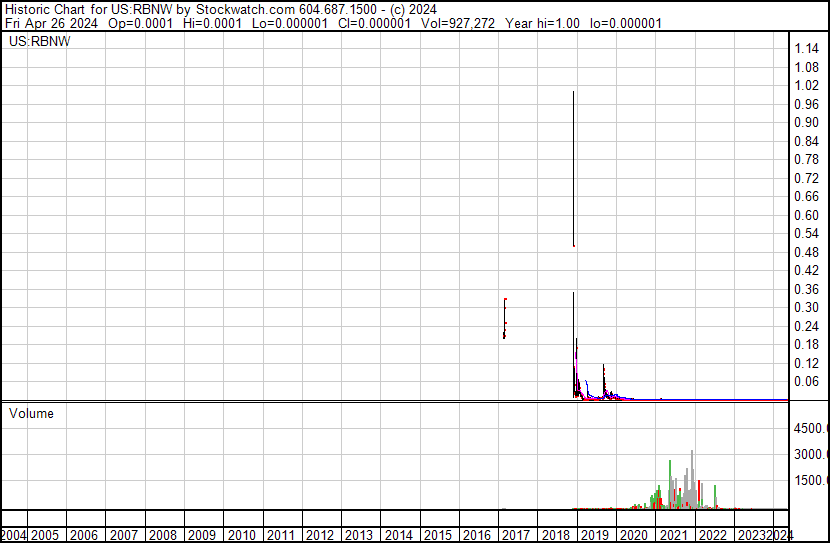
Task: Click the tall 1.00 price spike bar
Action: coord(573,168)
